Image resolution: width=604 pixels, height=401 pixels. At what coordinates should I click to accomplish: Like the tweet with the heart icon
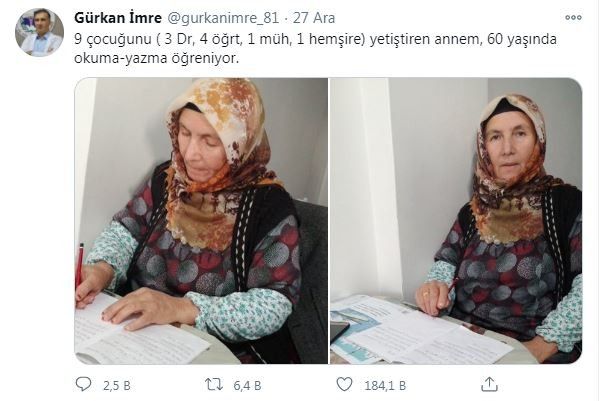[x=344, y=384]
